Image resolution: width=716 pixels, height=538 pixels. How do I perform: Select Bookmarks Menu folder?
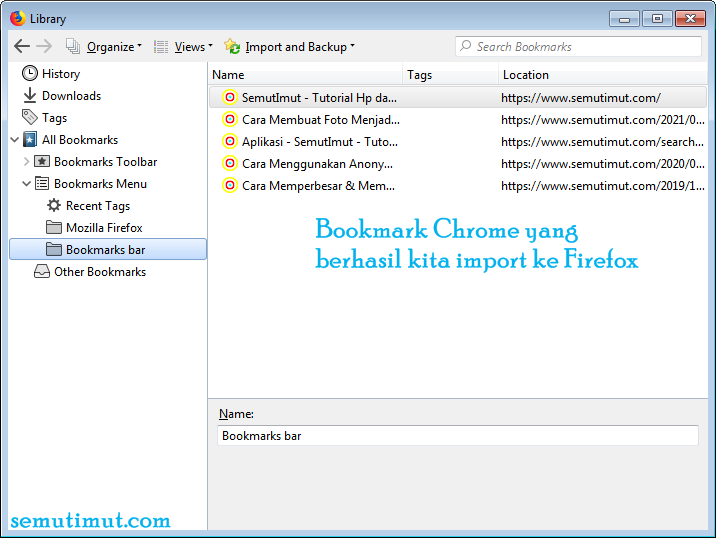[100, 184]
